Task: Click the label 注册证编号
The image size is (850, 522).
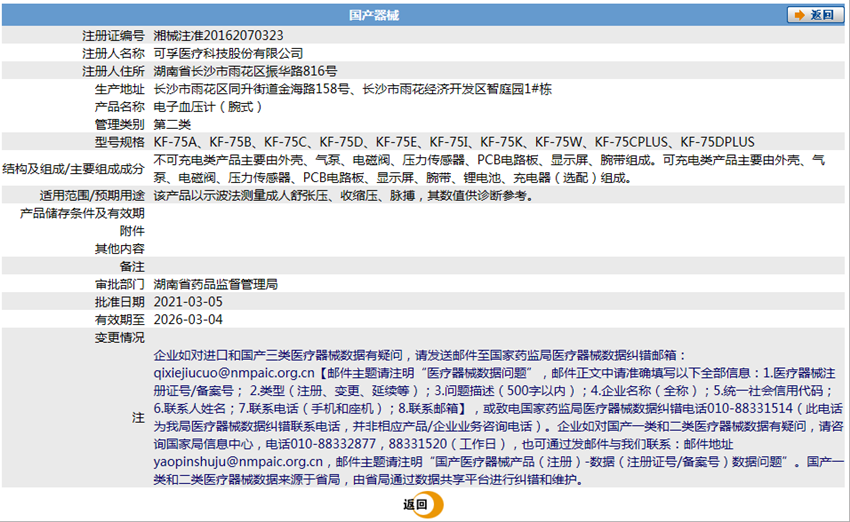Action: pyautogui.click(x=113, y=36)
